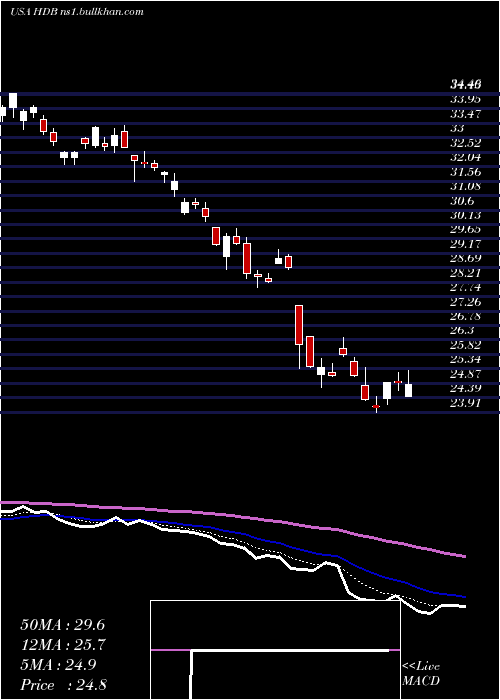The image size is (500, 700).
Task: Click the 26.78 price level label
Action: 465,317
